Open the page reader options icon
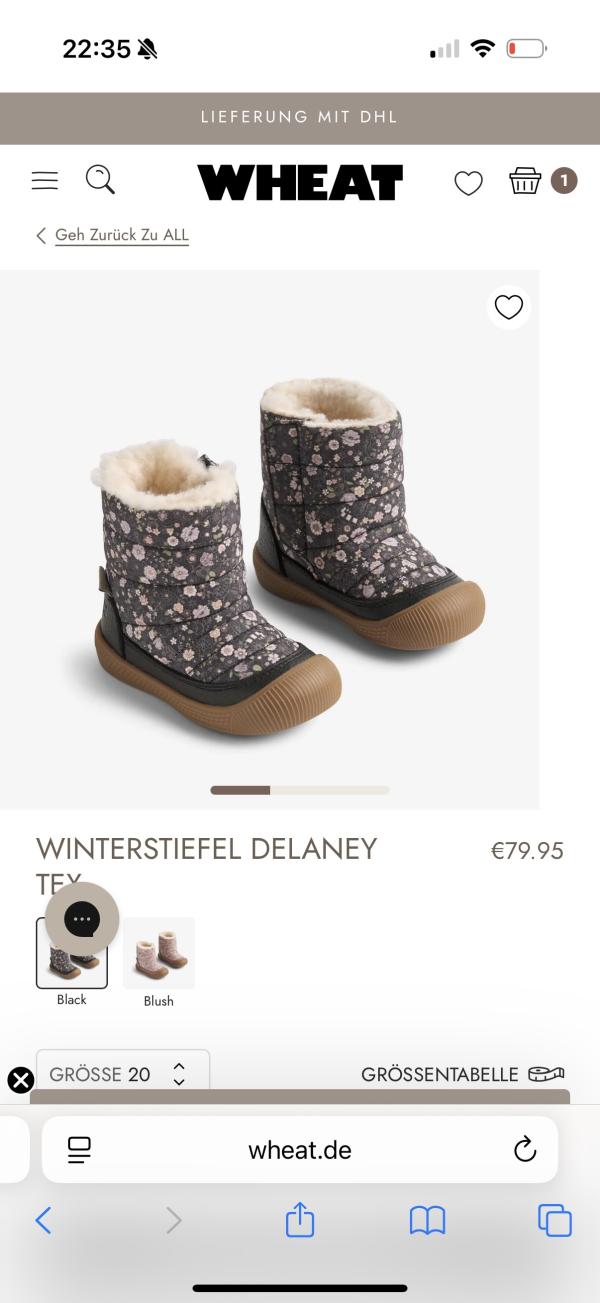 coord(79,1150)
